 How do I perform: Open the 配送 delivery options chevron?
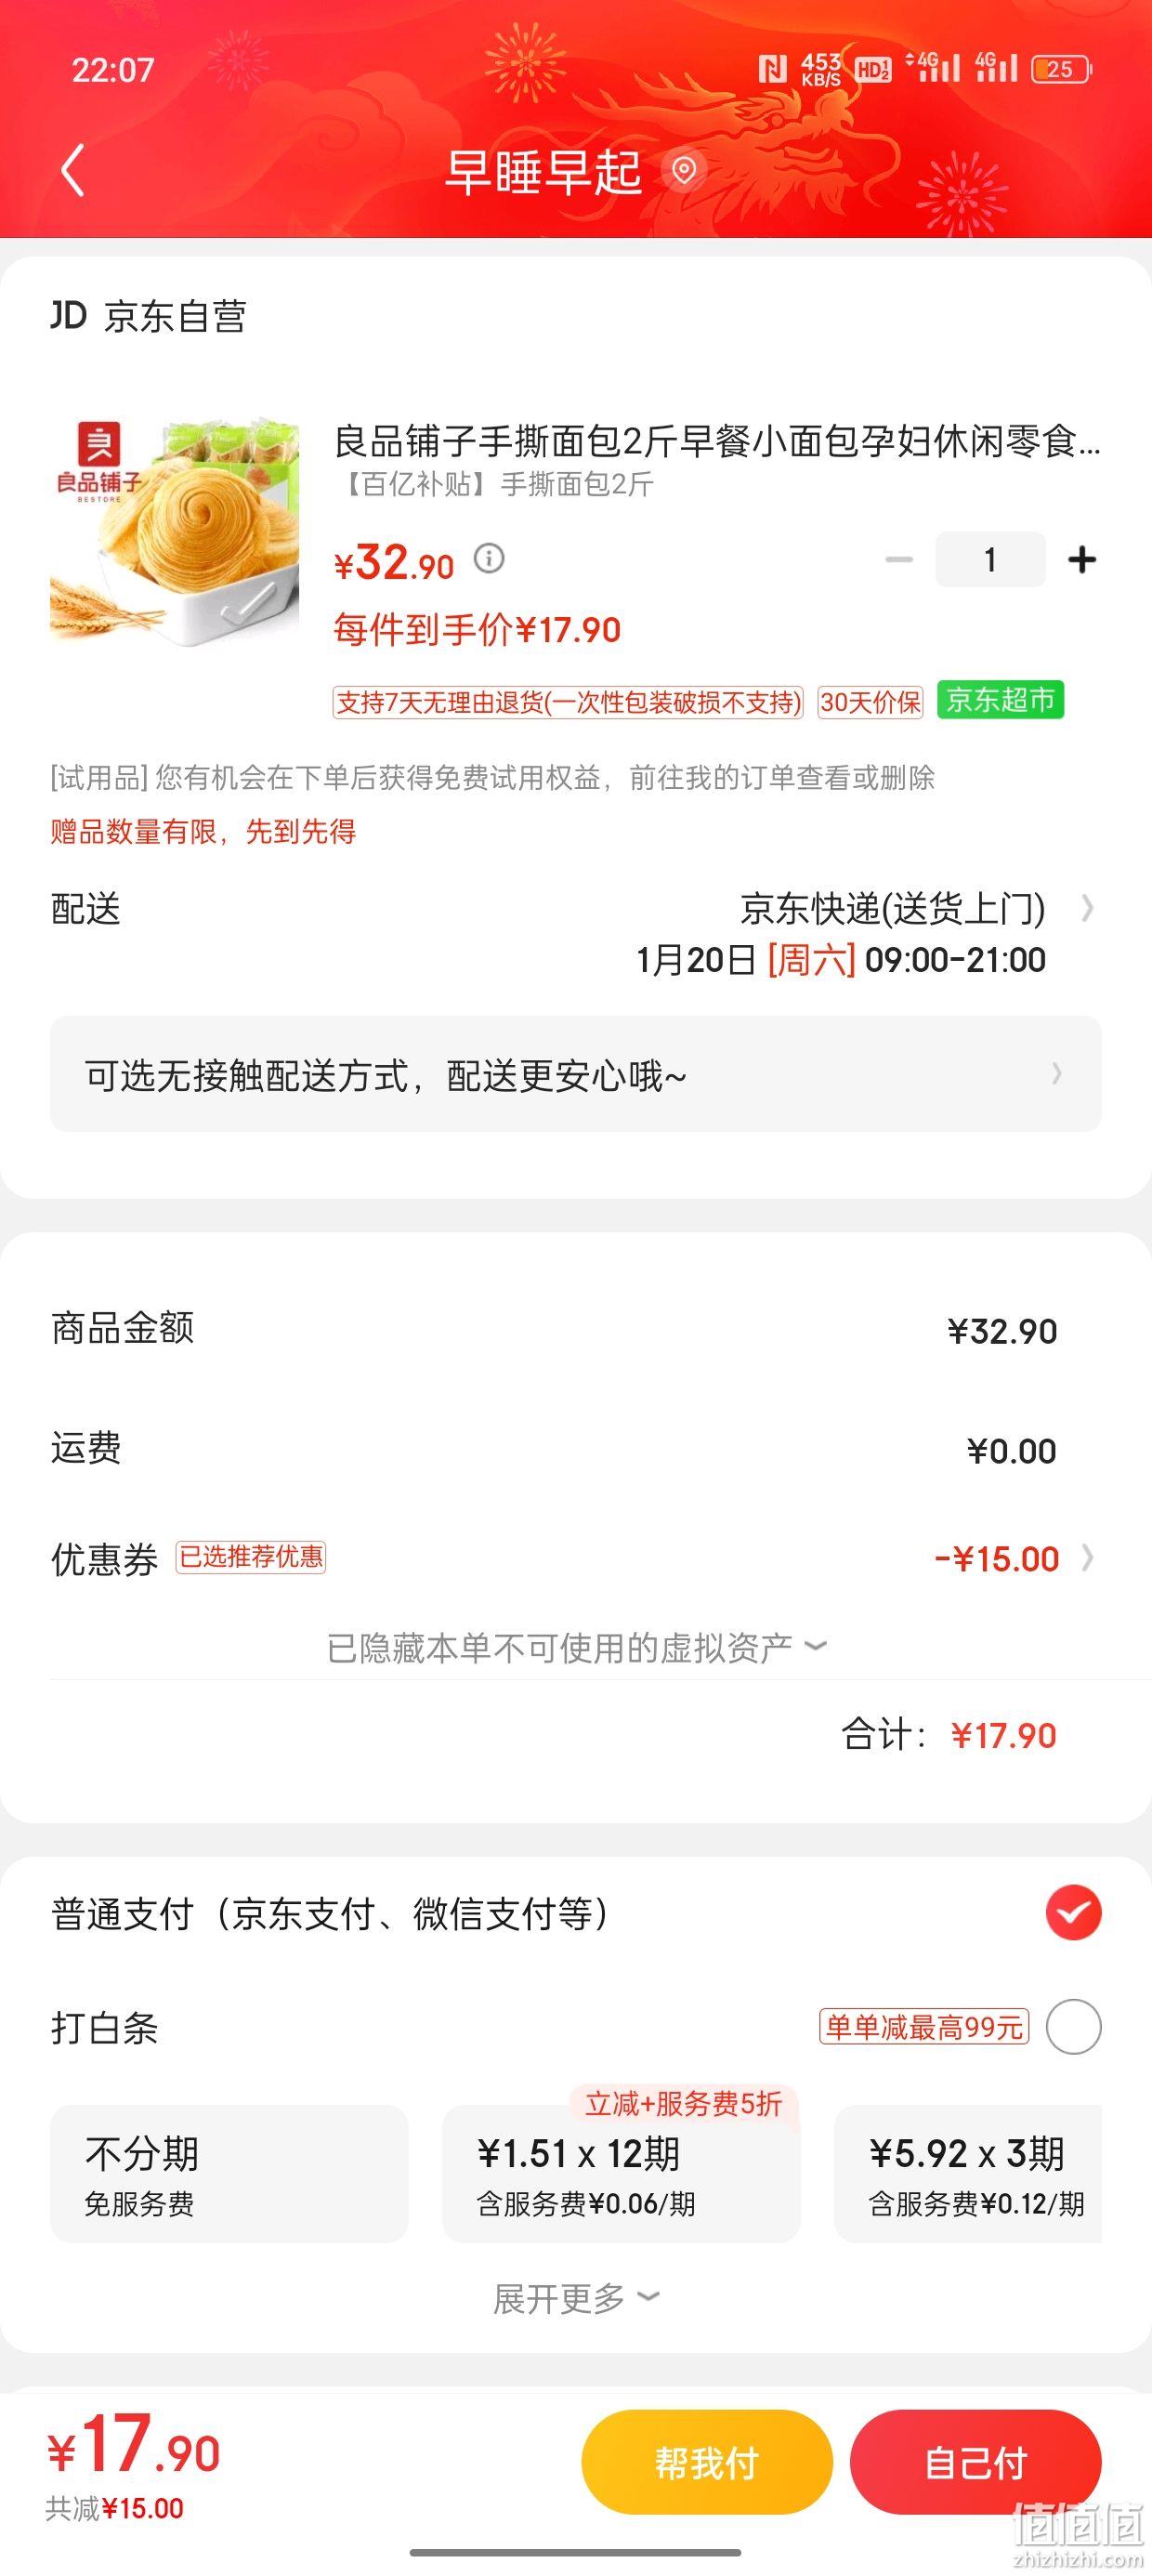coord(1087,909)
